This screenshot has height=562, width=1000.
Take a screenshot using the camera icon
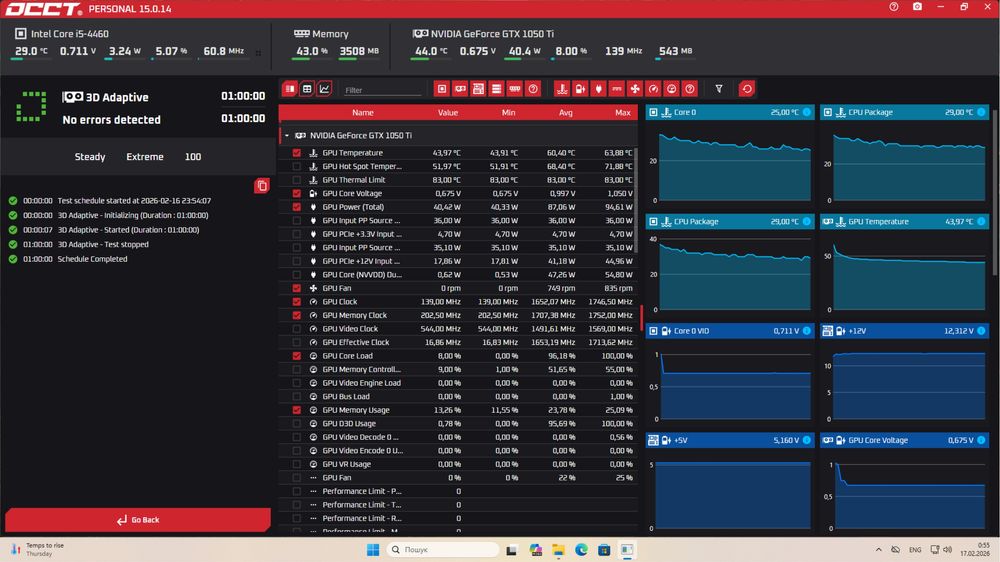pos(917,7)
